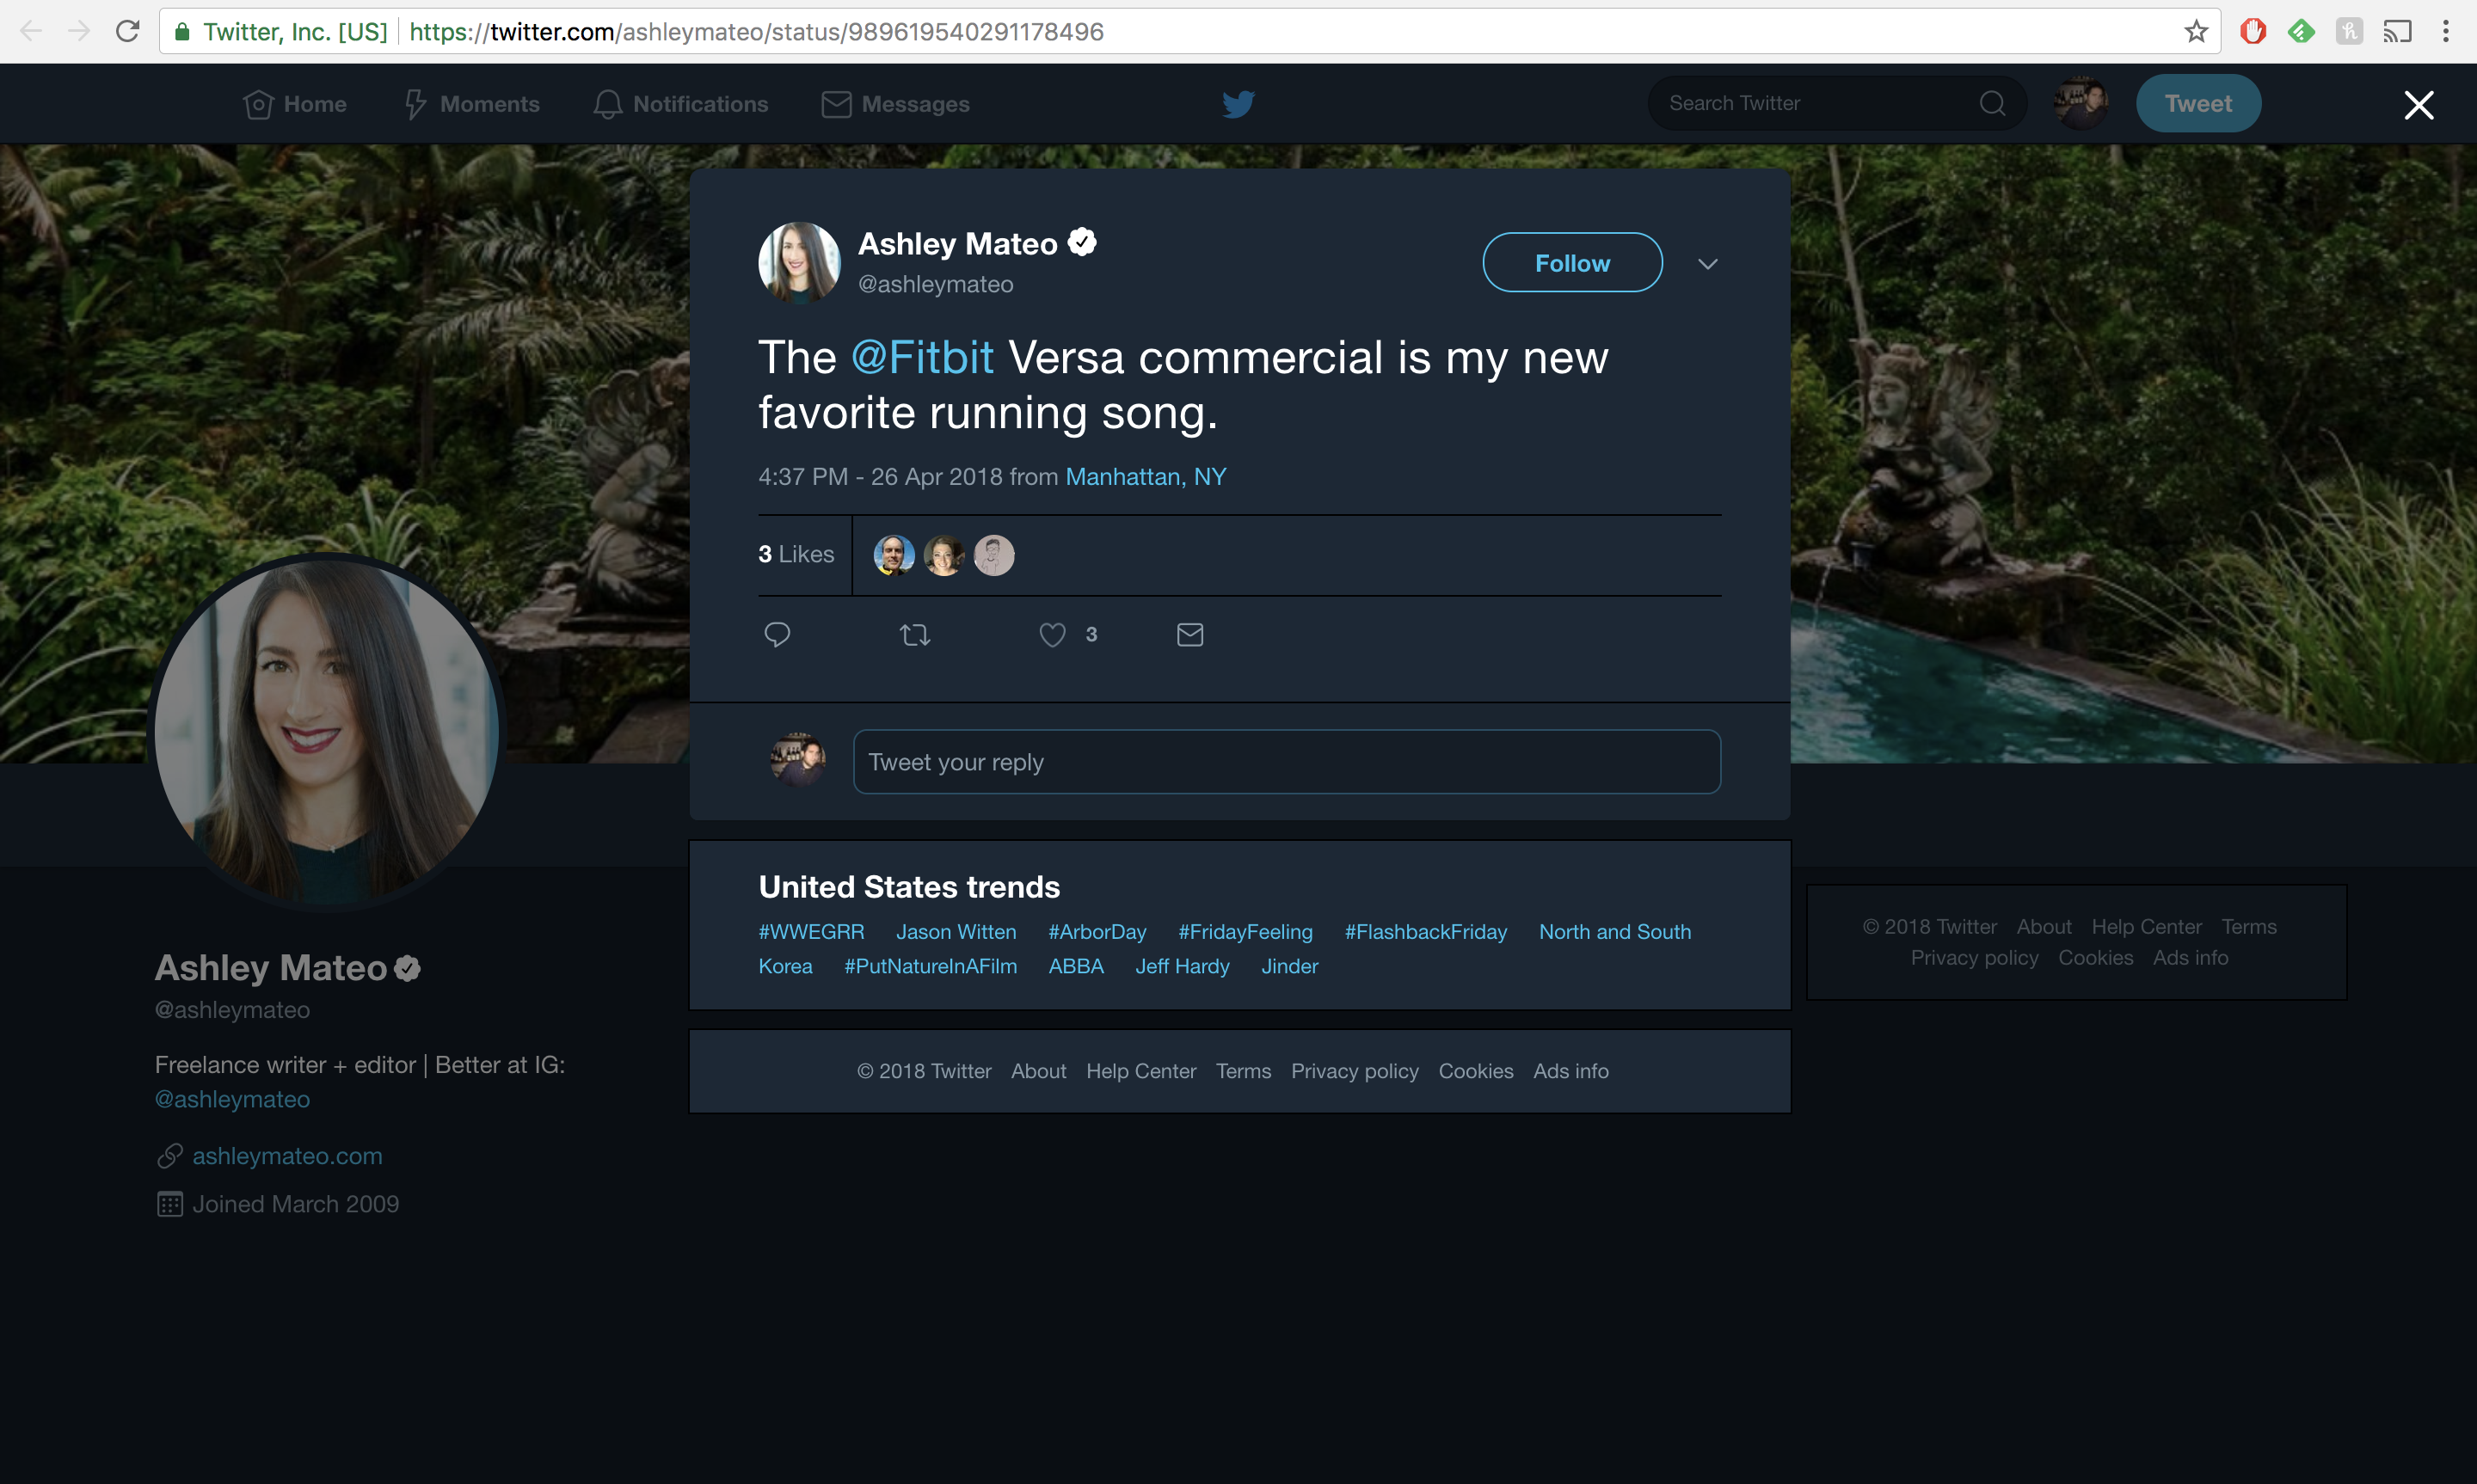This screenshot has width=2477, height=1484.
Task: Click the retweet icon
Action: pyautogui.click(x=914, y=635)
